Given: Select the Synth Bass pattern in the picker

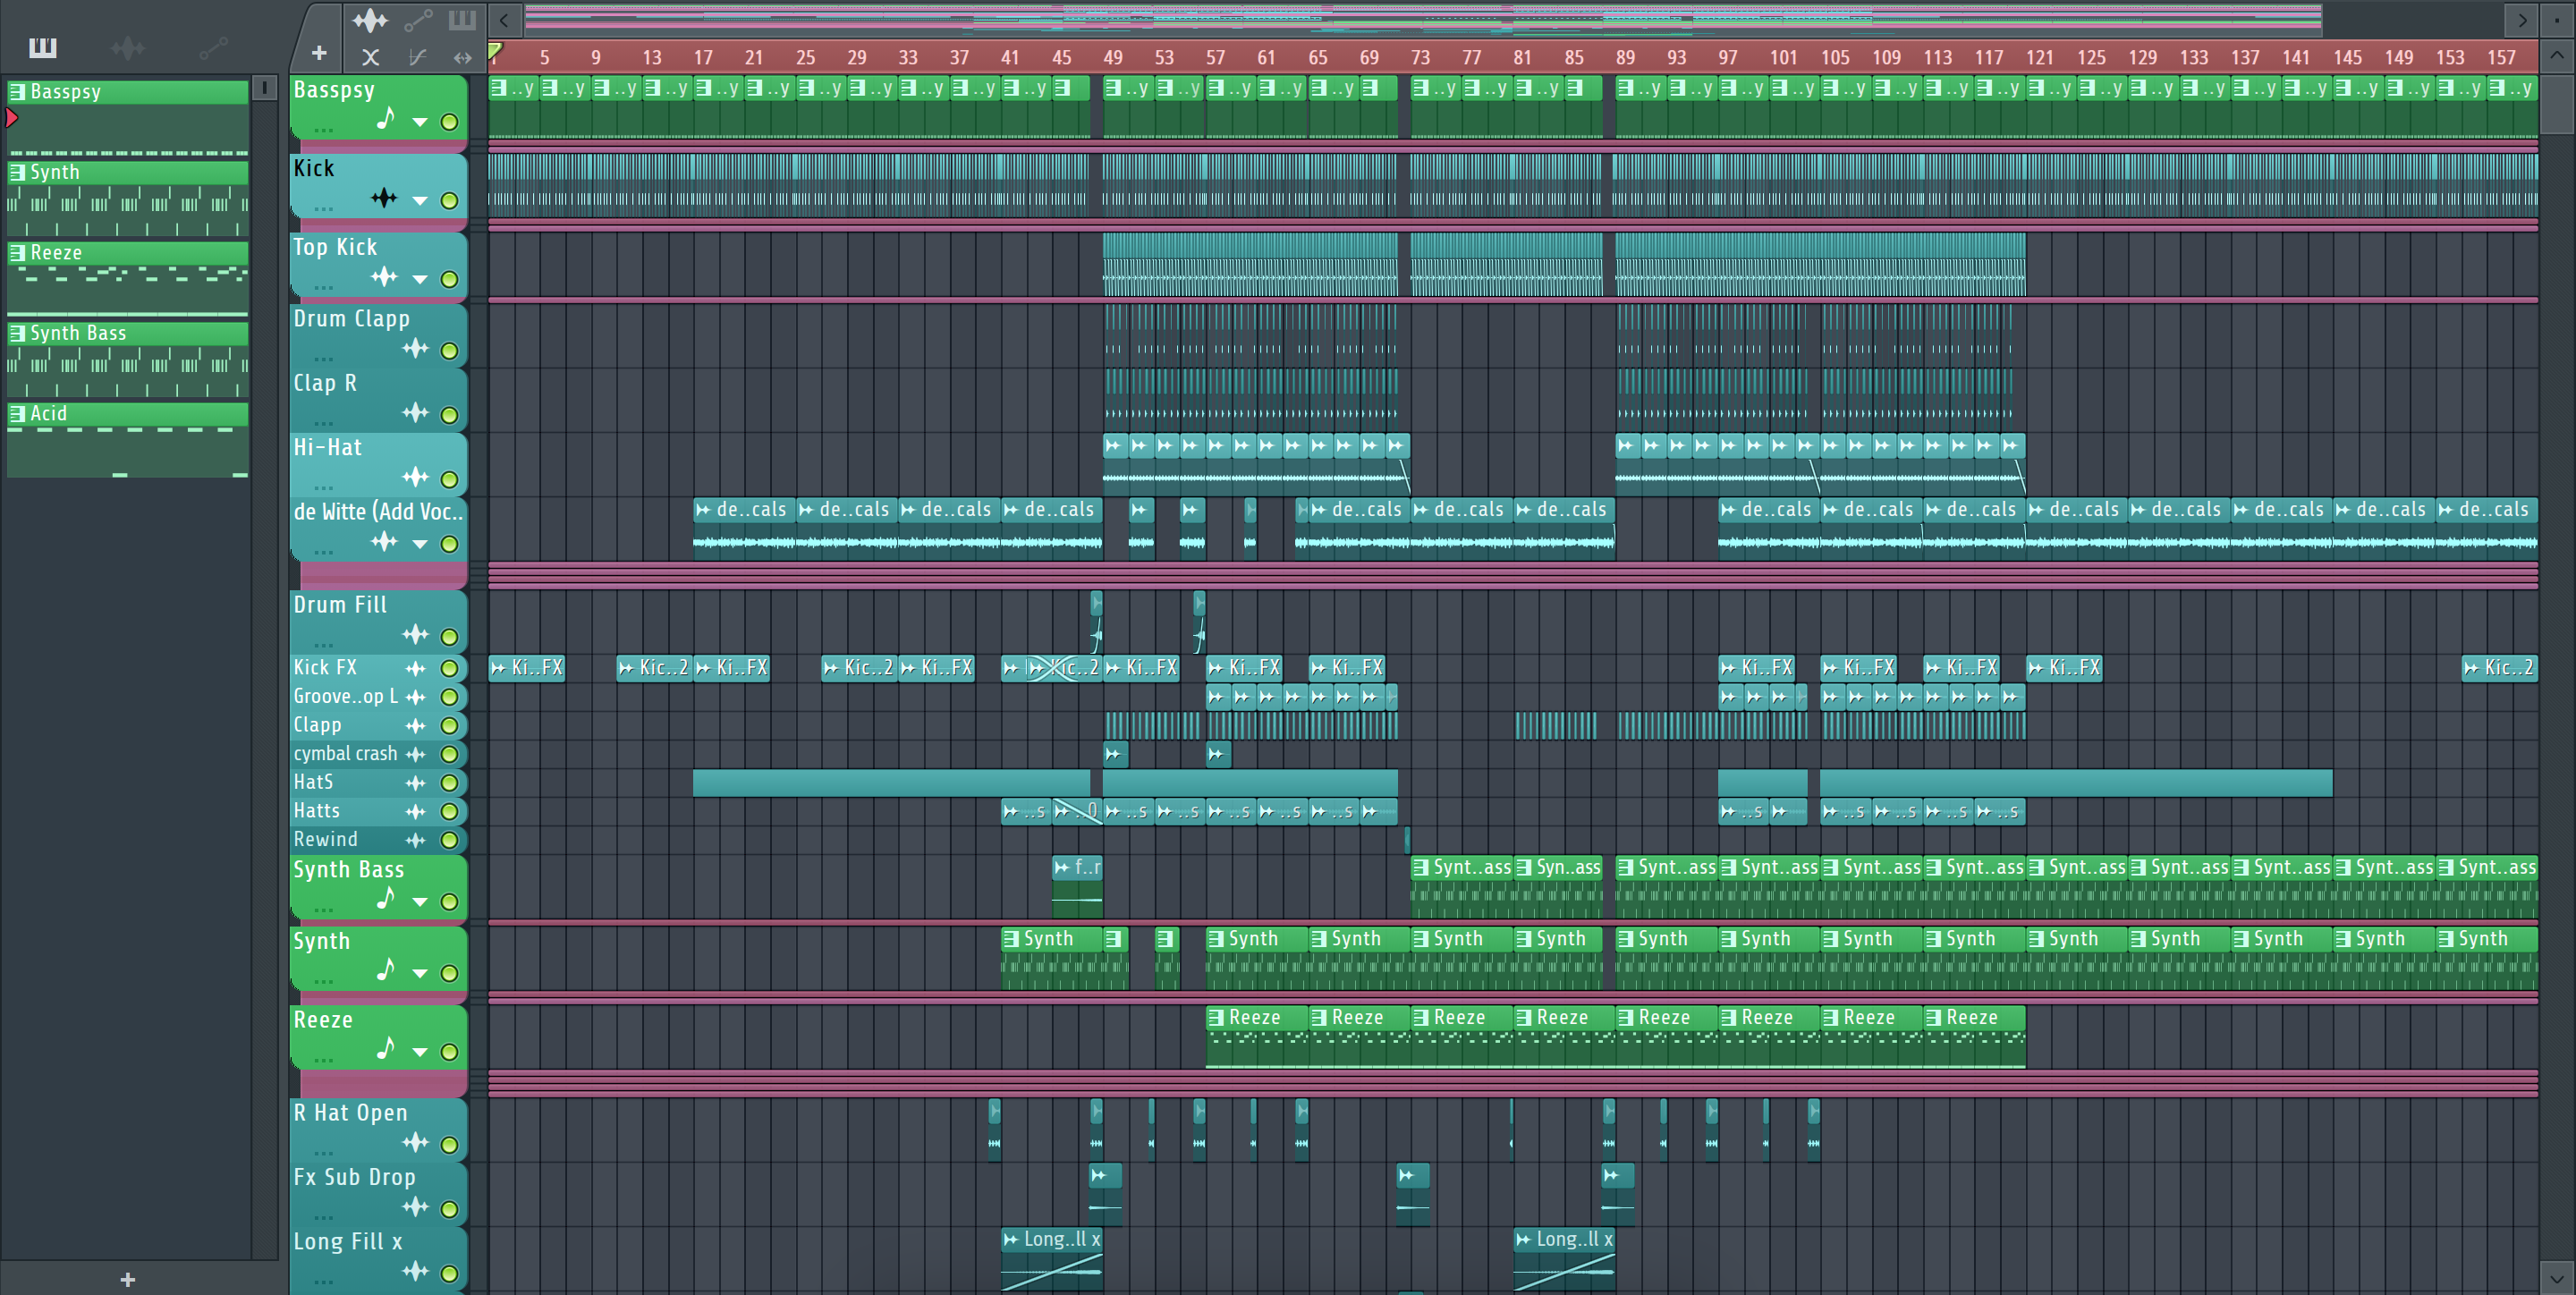Looking at the screenshot, I should pyautogui.click(x=128, y=359).
